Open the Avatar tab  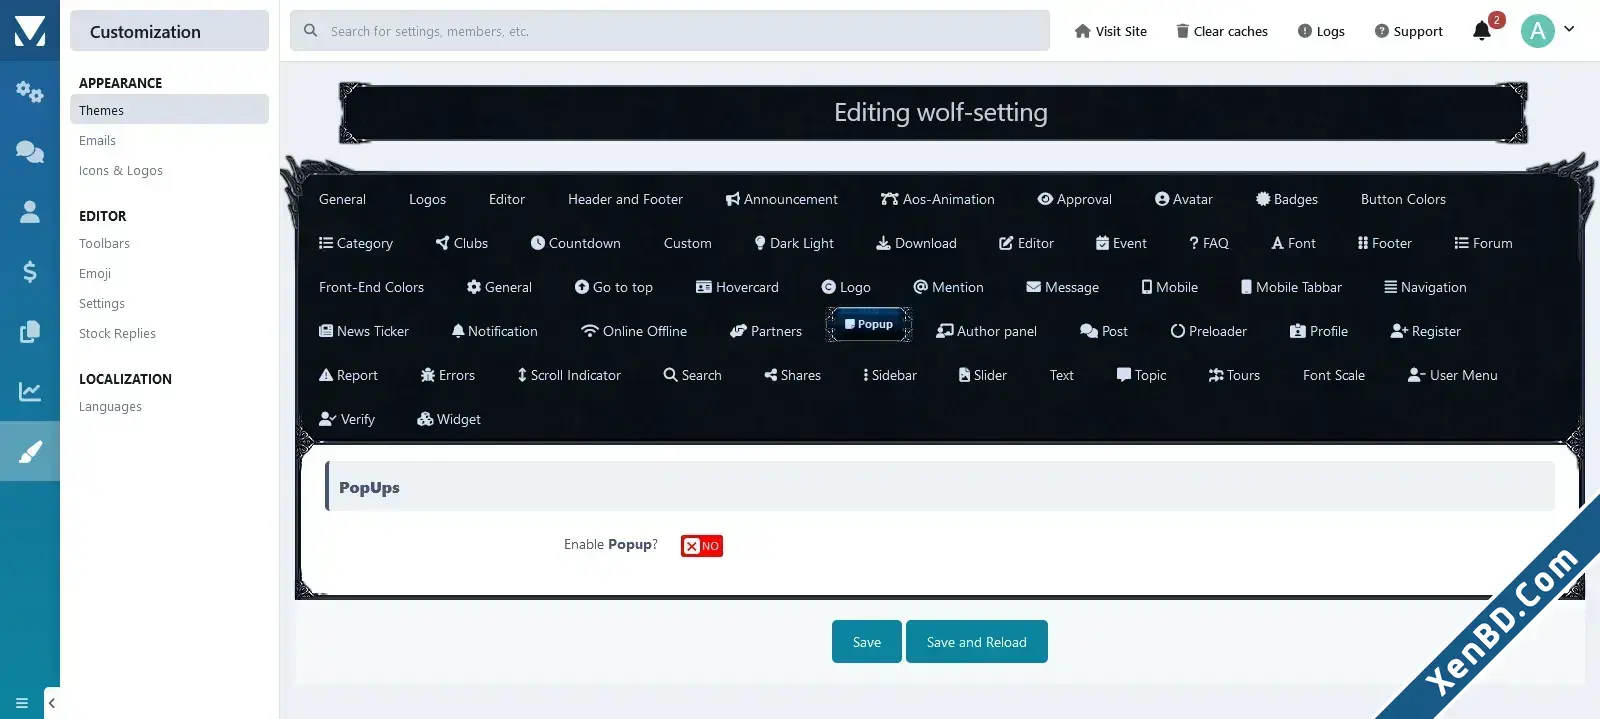click(x=1184, y=199)
